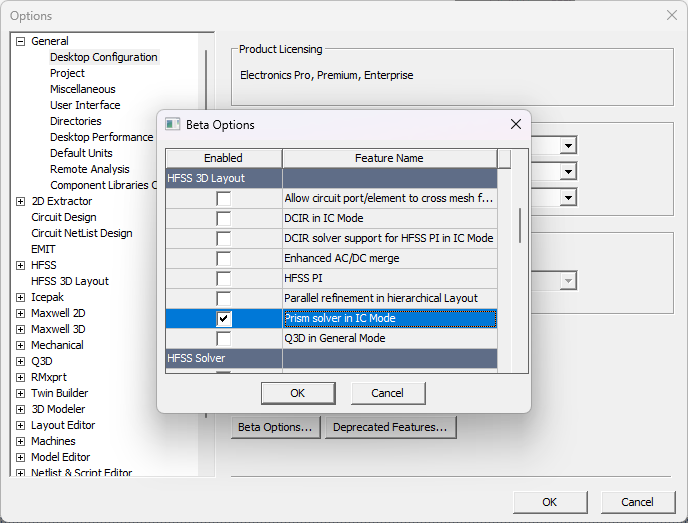This screenshot has width=688, height=523.
Task: Open the first dropdown in Options window
Action: point(568,145)
